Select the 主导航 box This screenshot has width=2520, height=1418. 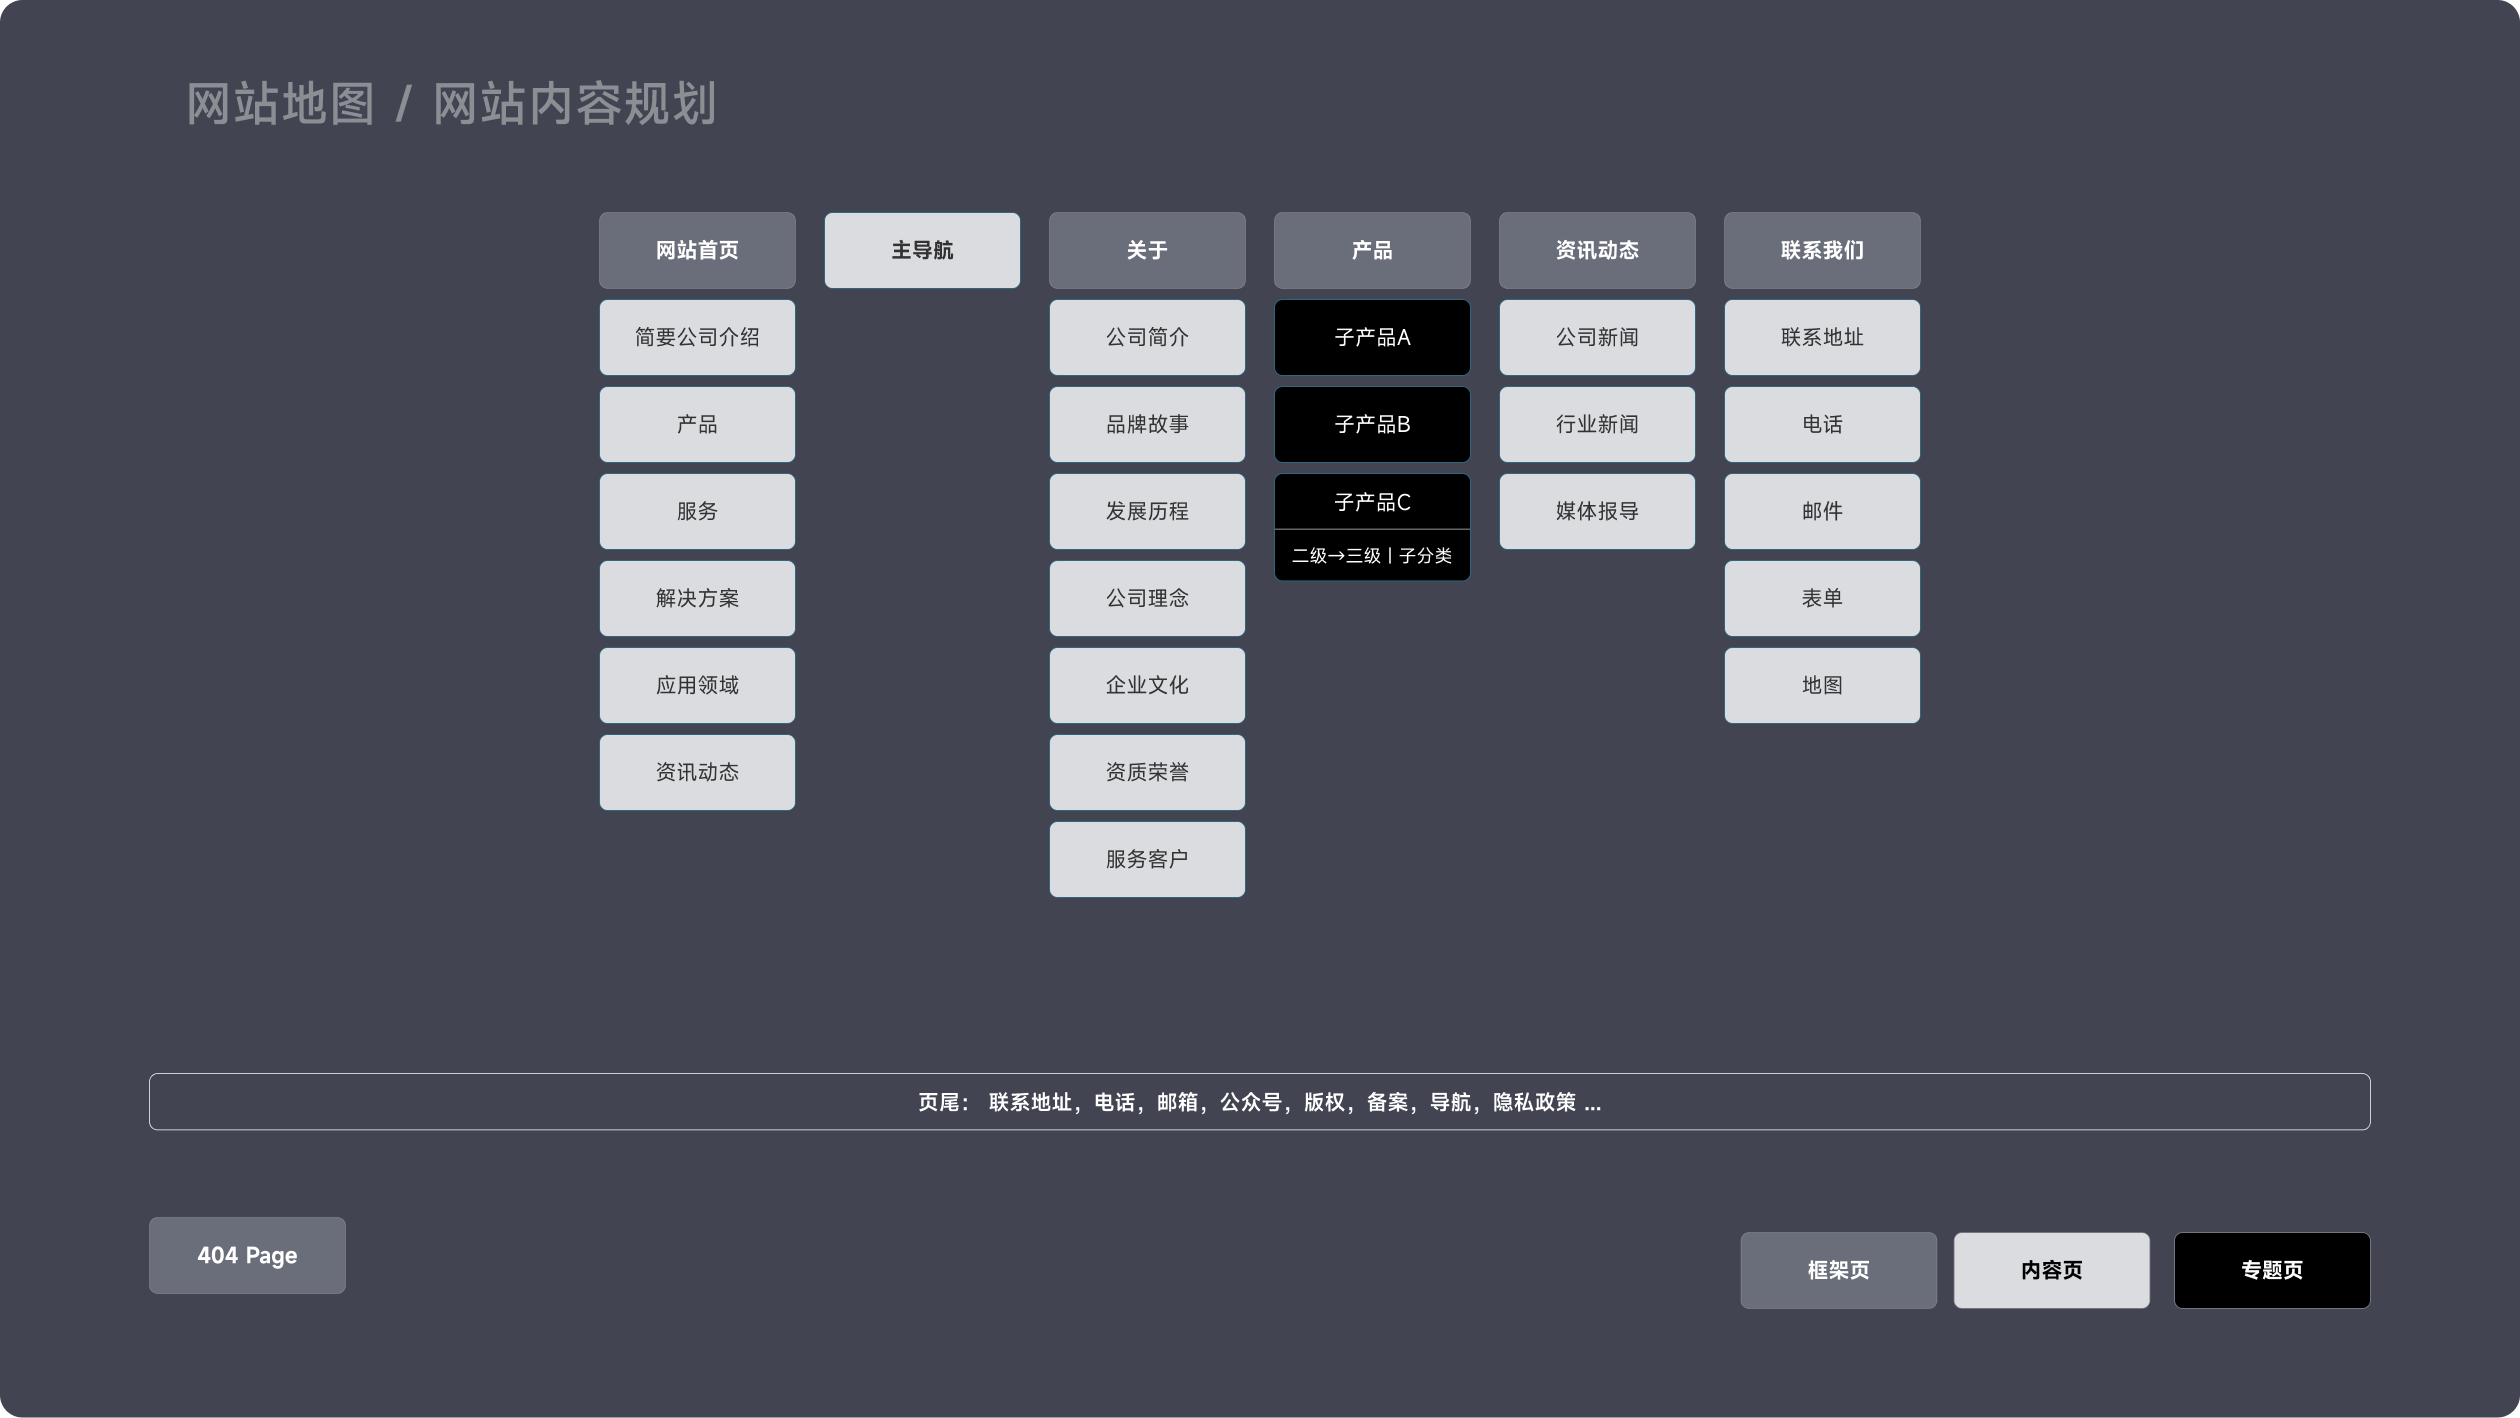pos(922,250)
